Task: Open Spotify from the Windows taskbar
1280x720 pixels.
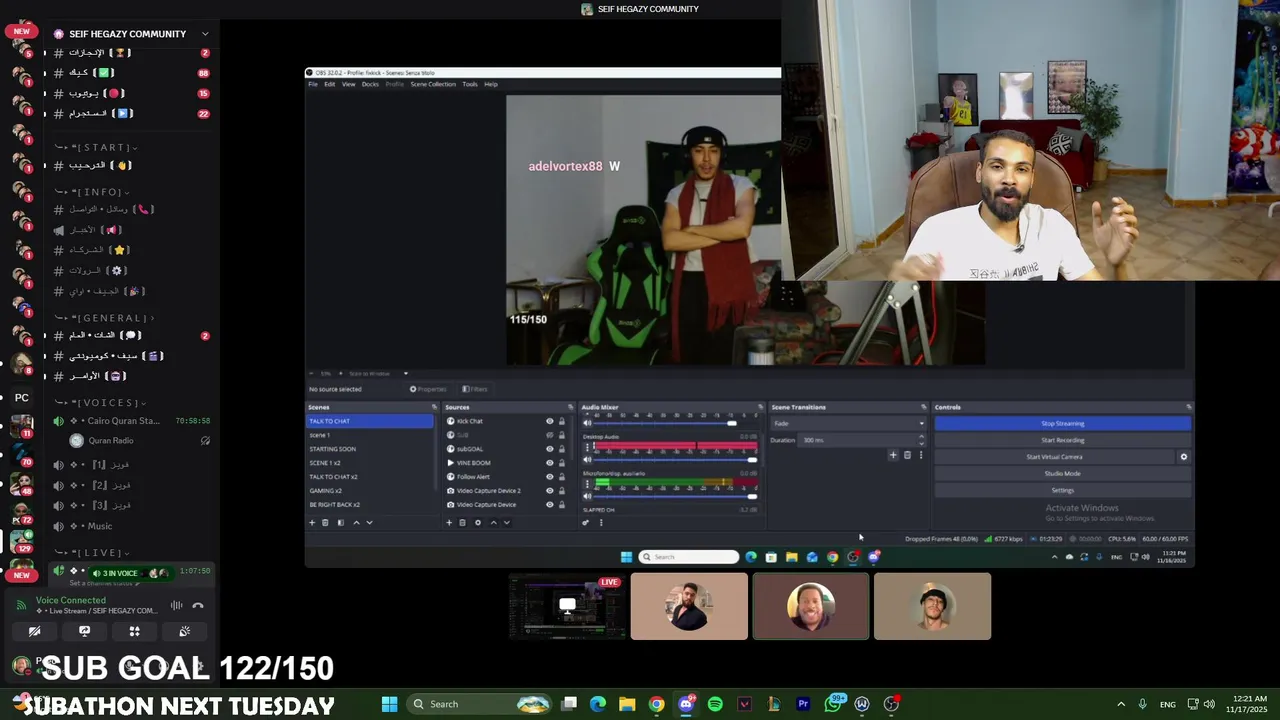Action: (x=715, y=704)
